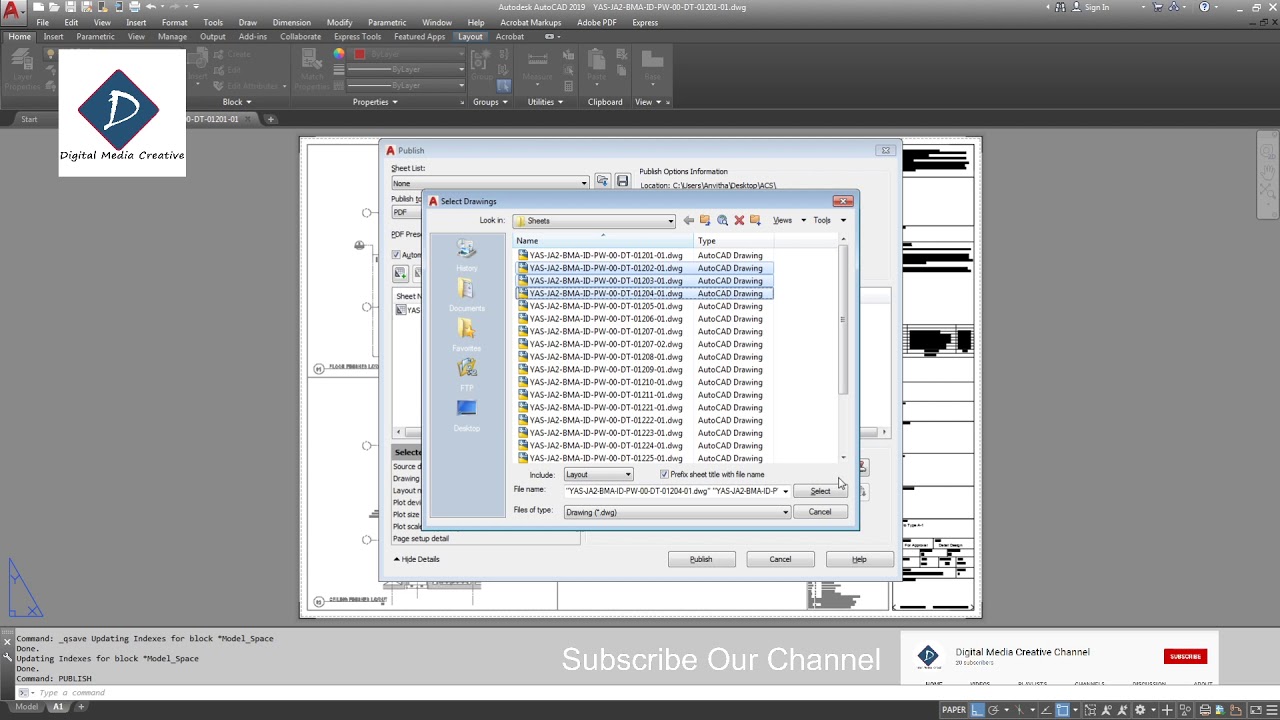Image resolution: width=1280 pixels, height=720 pixels.
Task: Switch to the Featured Apps ribbon tab
Action: point(419,37)
